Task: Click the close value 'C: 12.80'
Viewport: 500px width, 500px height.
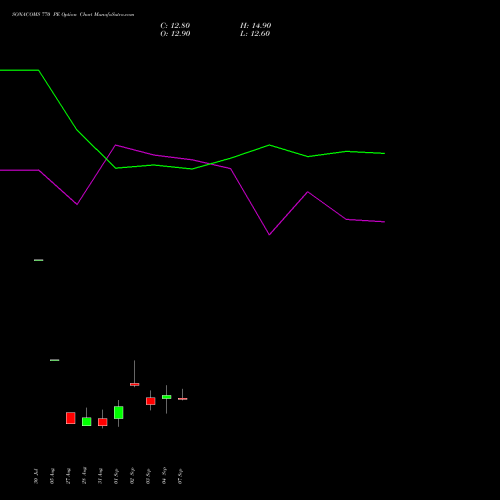Action: [175, 26]
